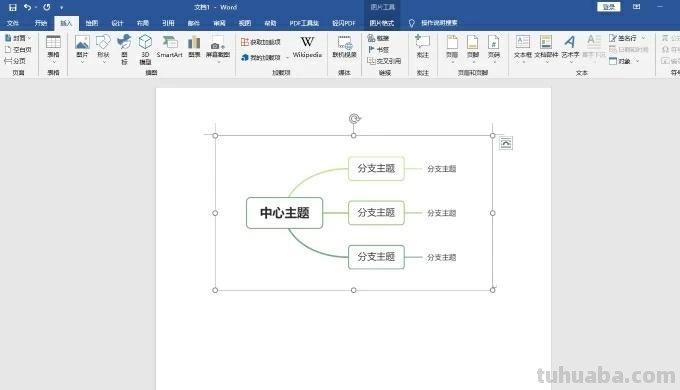680x390 pixels.
Task: Insert a 分页 (Page Break)
Action: tap(15, 61)
